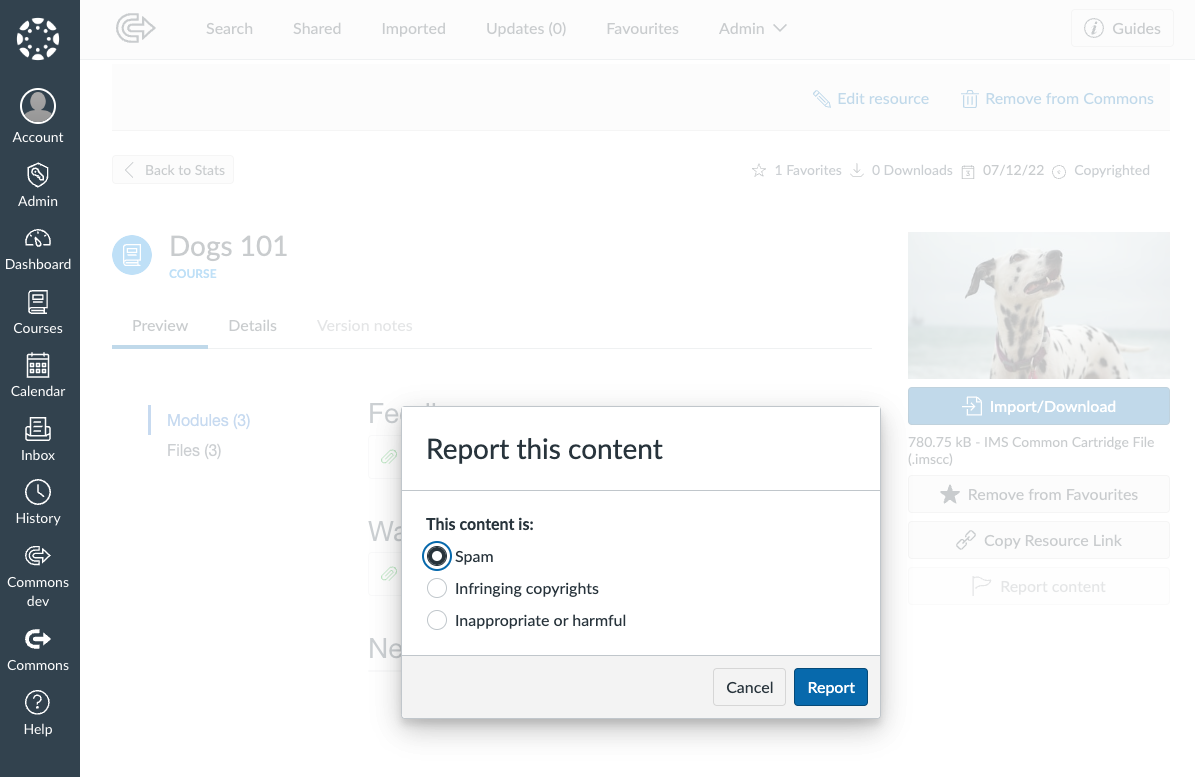Switch to the Details tab
Screen dimensions: 1195x777
click(x=252, y=326)
